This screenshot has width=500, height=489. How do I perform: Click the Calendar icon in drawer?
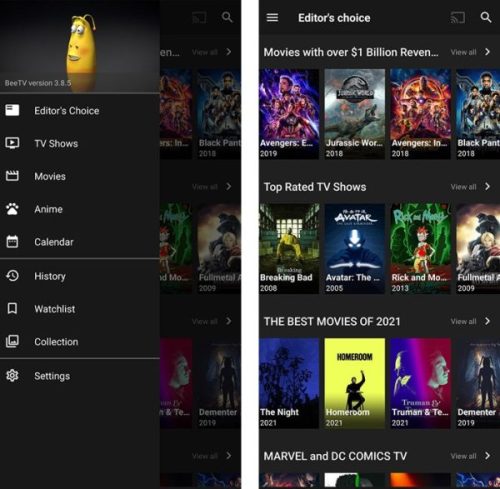[x=12, y=242]
